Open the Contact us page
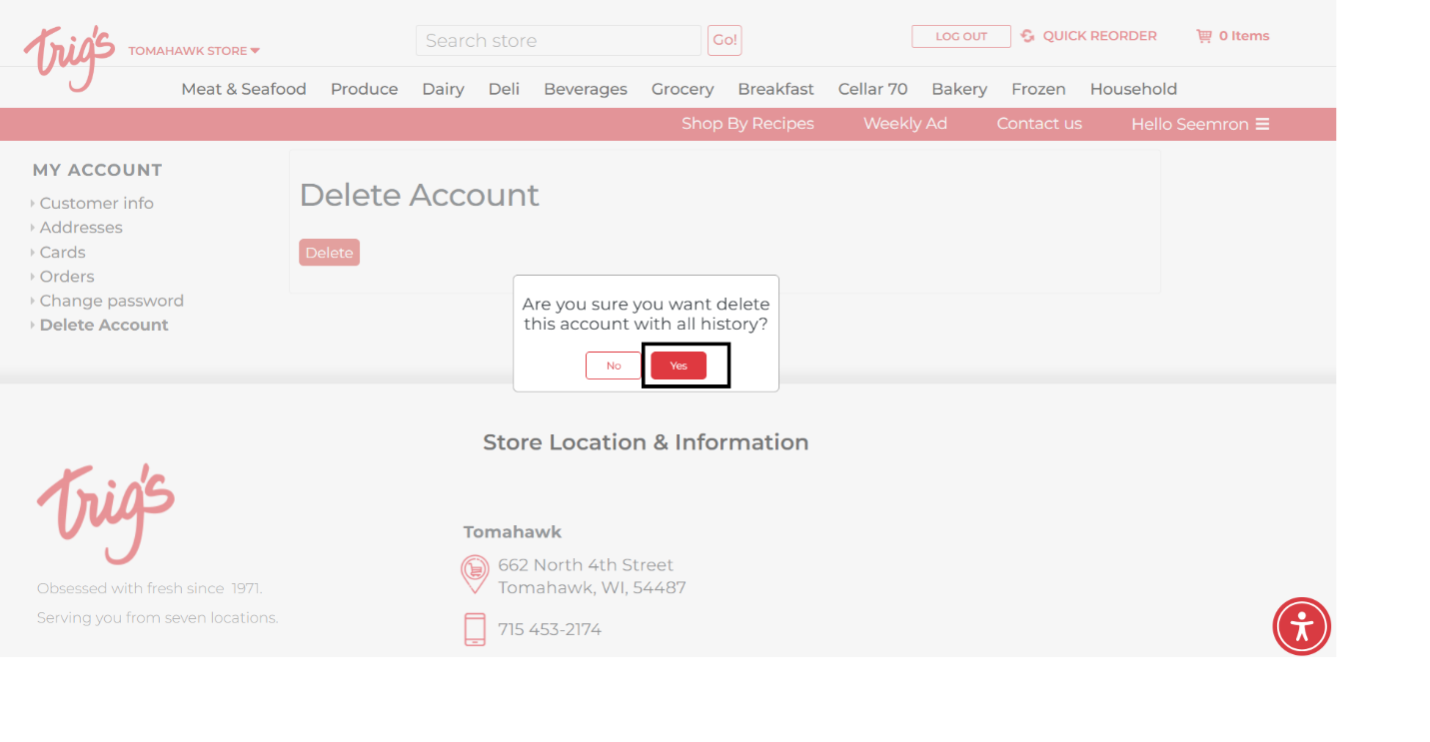This screenshot has height=742, width=1430. pos(1039,124)
